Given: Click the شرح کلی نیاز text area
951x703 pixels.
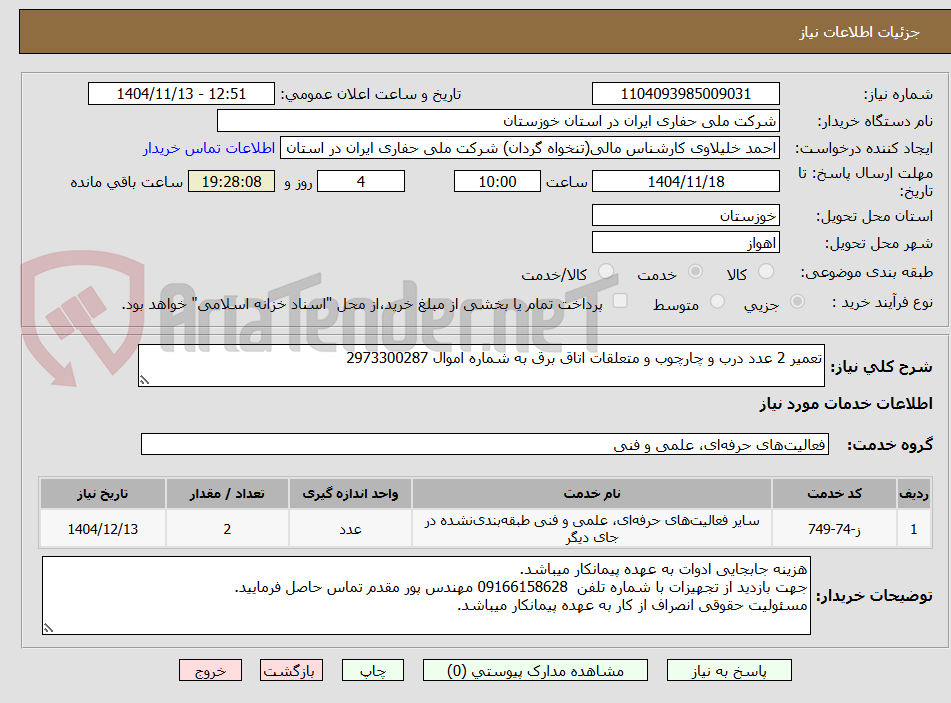Looking at the screenshot, I should 481,365.
